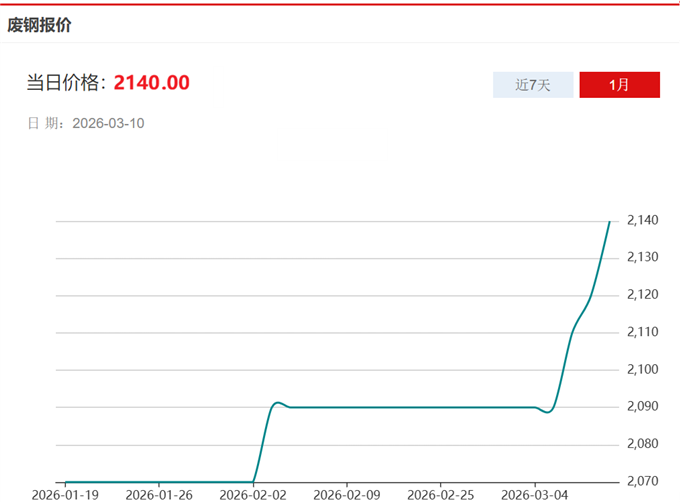680x502 pixels.
Task: Click the 2026-02-09 x-axis label
Action: tap(346, 494)
